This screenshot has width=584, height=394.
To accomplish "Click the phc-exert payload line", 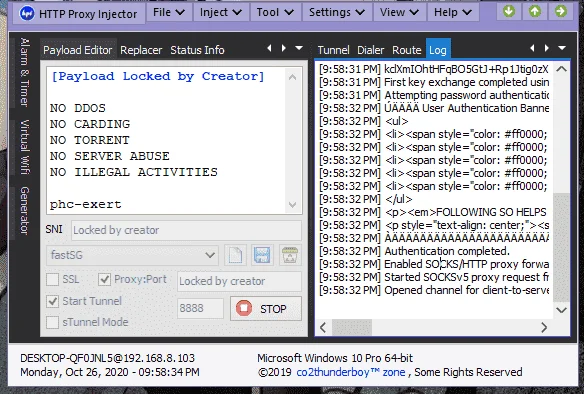I will [x=86, y=204].
